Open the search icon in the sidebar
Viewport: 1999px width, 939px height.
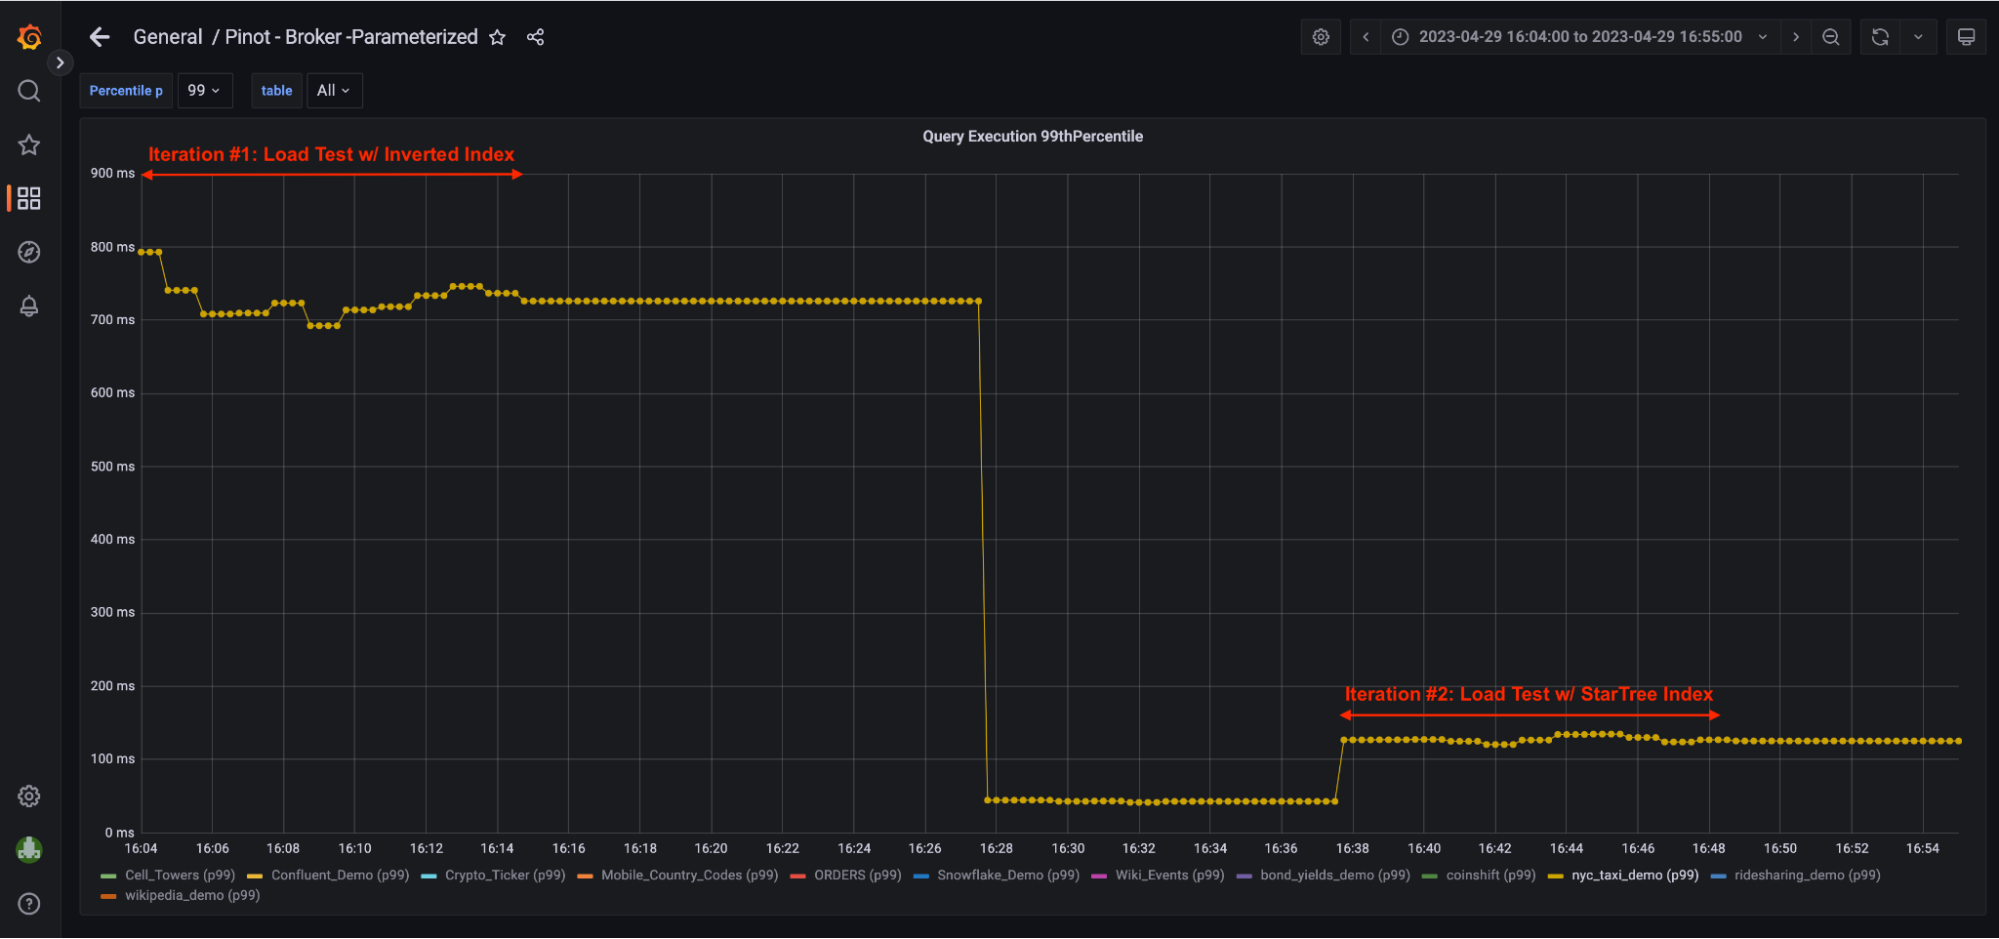(28, 90)
